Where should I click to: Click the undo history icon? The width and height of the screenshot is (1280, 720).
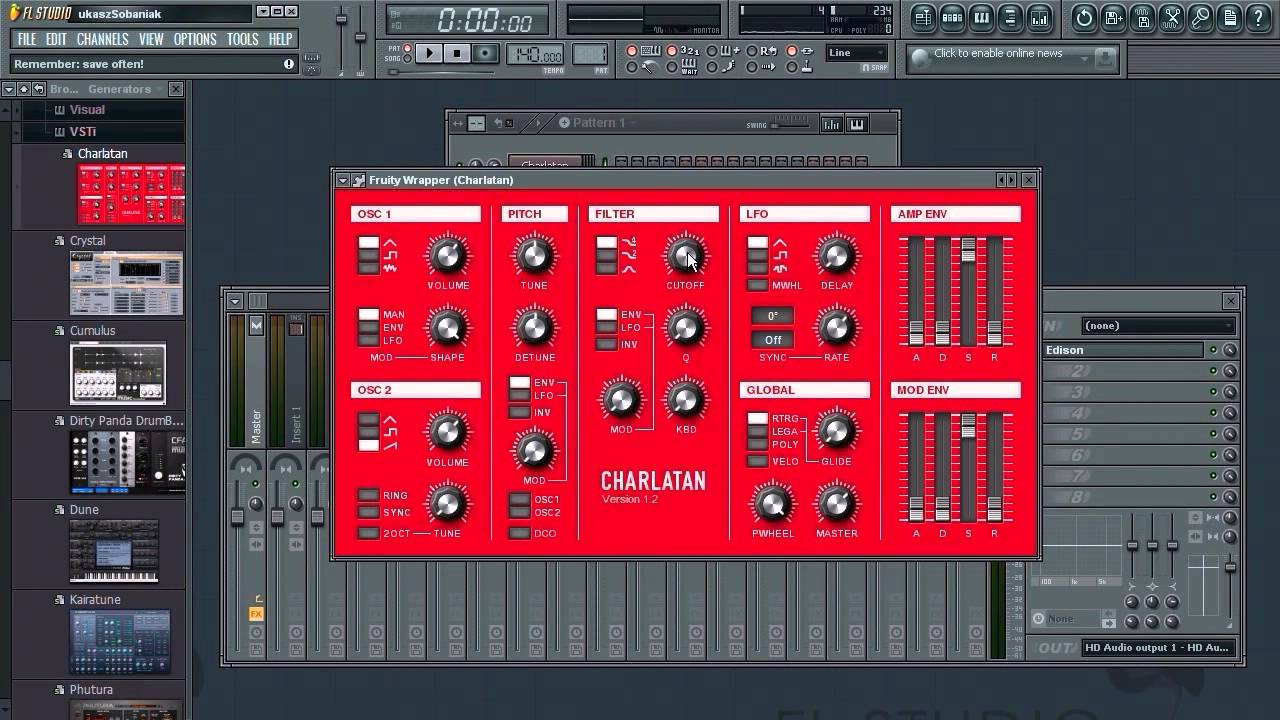(x=1084, y=17)
